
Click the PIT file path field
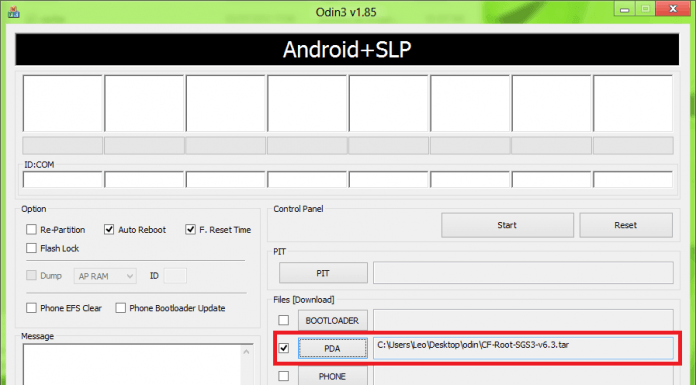(x=523, y=273)
